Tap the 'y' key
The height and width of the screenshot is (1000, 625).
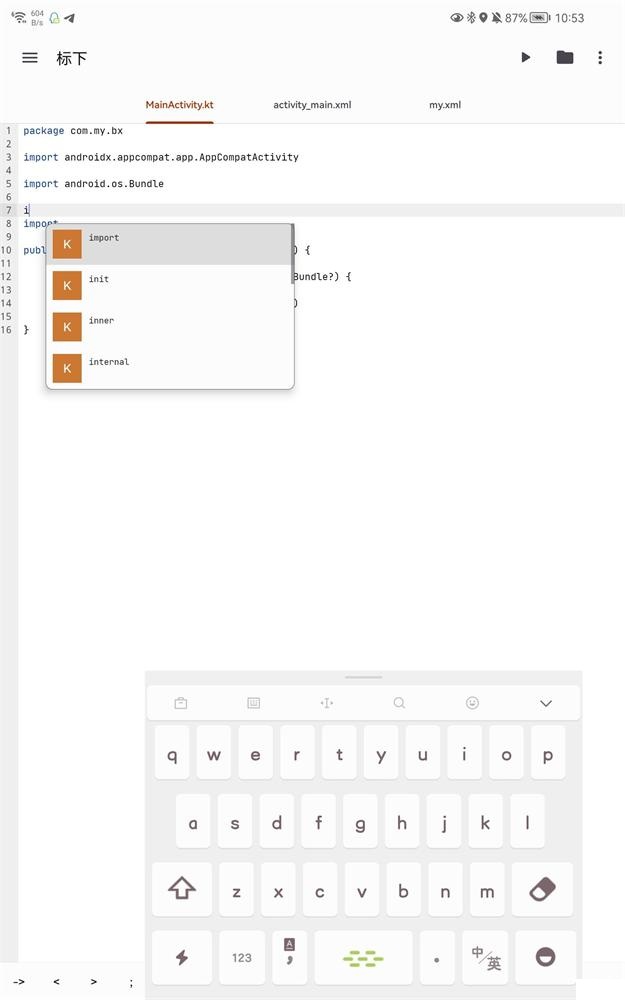coord(381,753)
